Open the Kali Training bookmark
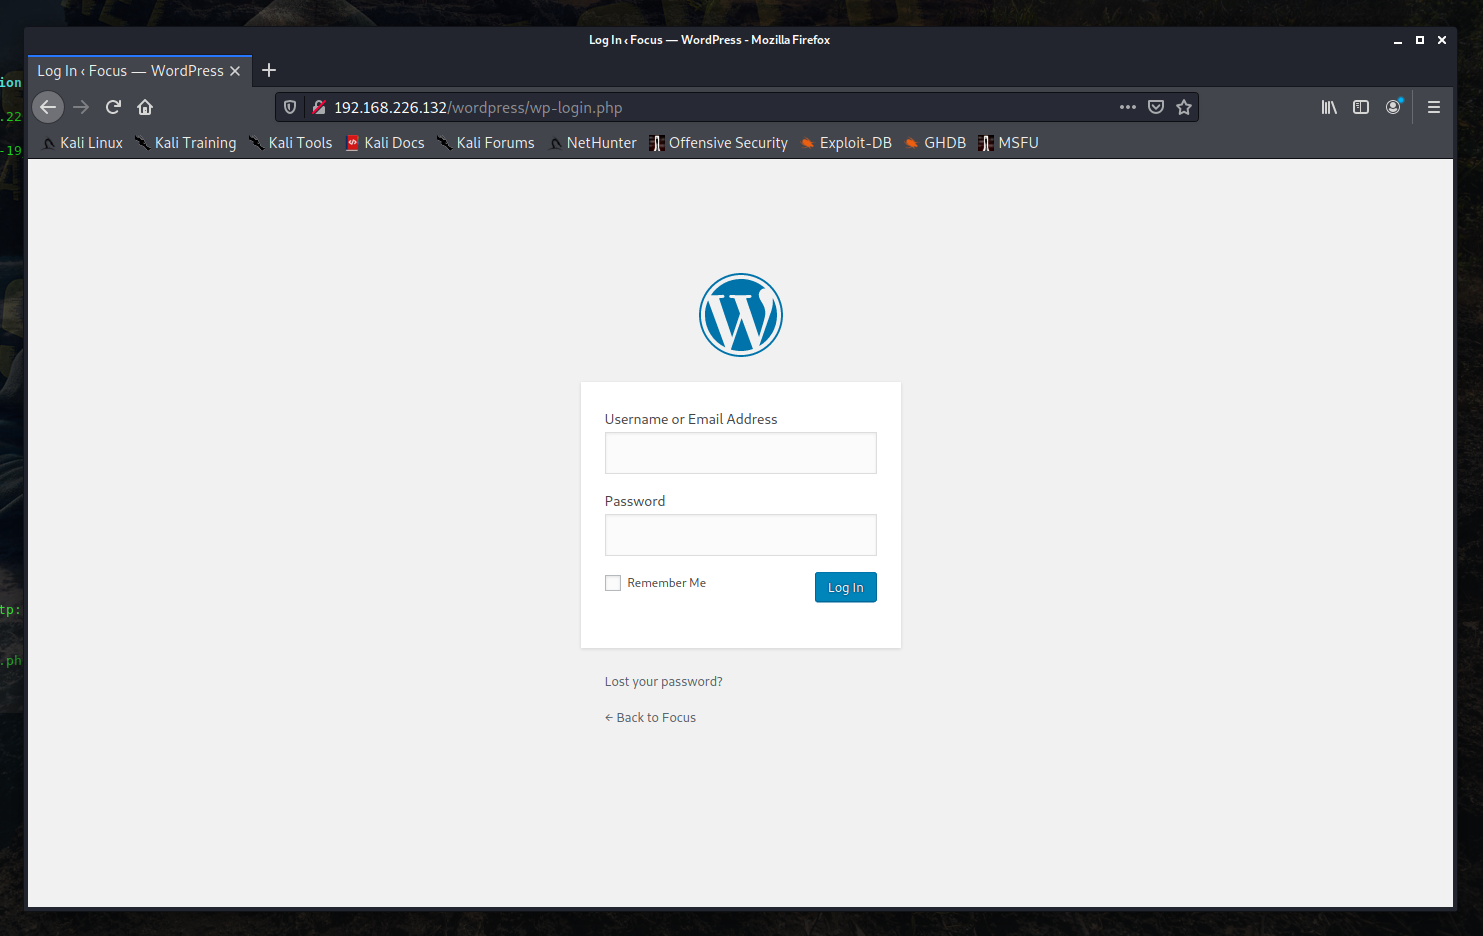This screenshot has width=1483, height=936. (186, 143)
